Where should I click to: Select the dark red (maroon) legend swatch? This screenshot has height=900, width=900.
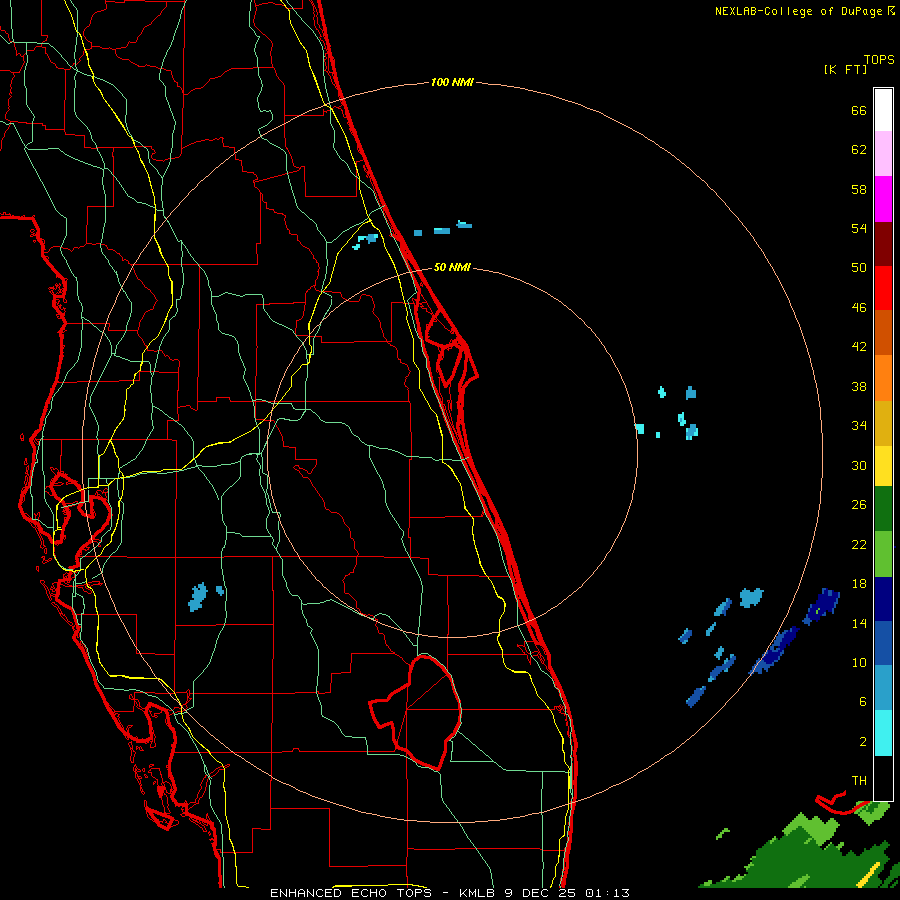click(x=883, y=244)
